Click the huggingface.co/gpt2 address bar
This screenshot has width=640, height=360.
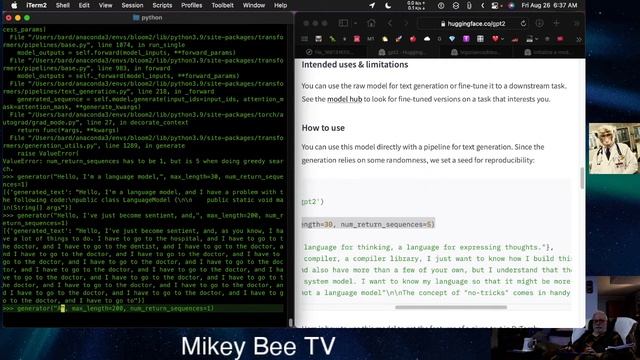473,24
